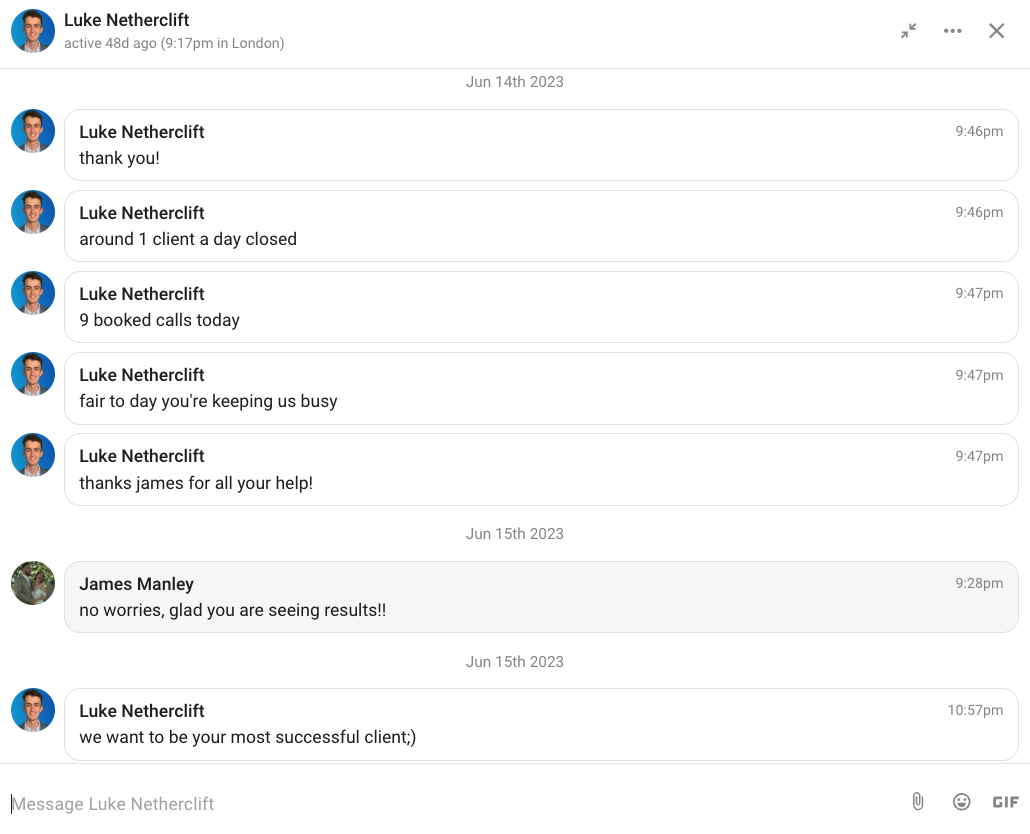Click James Manley's avatar photo
The height and width of the screenshot is (834, 1030).
pyautogui.click(x=33, y=583)
